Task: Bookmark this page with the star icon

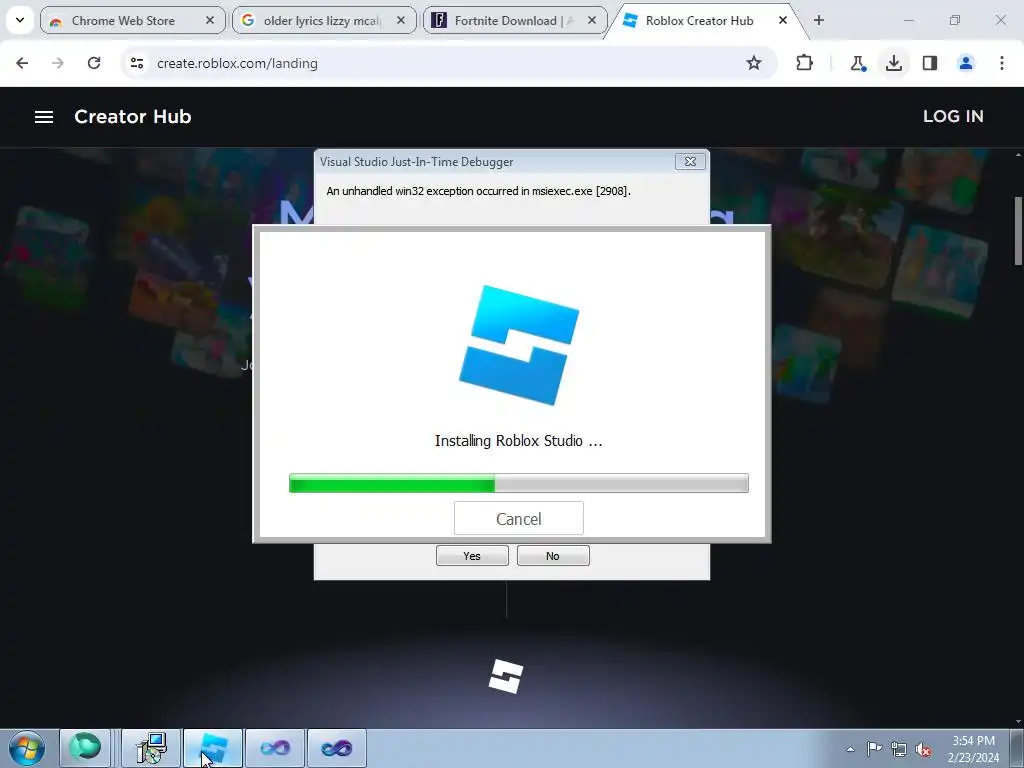Action: click(x=754, y=63)
